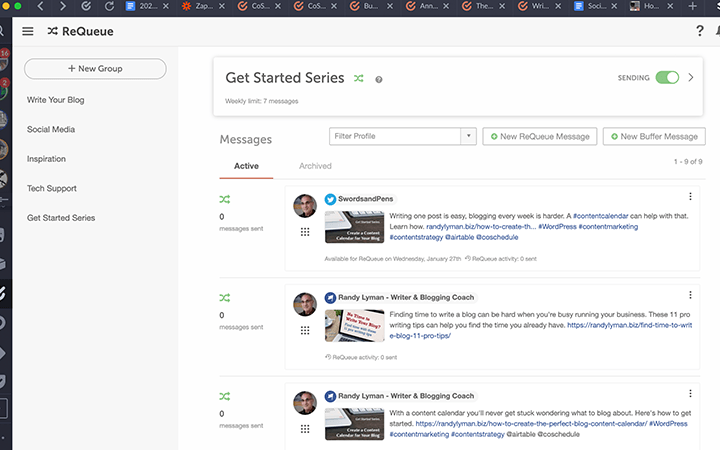Close the 'Soci...' browser tab
The height and width of the screenshot is (450, 720).
point(614,6)
